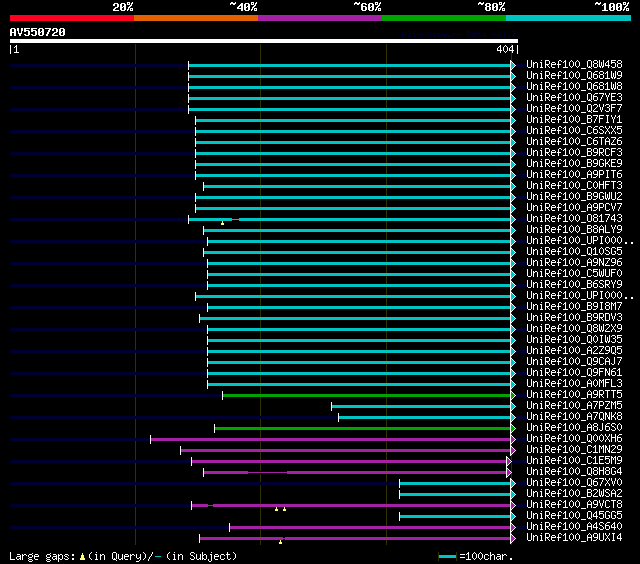
Task: Select hit UniRef100_Q9CAJ7
Action: pos(574,362)
